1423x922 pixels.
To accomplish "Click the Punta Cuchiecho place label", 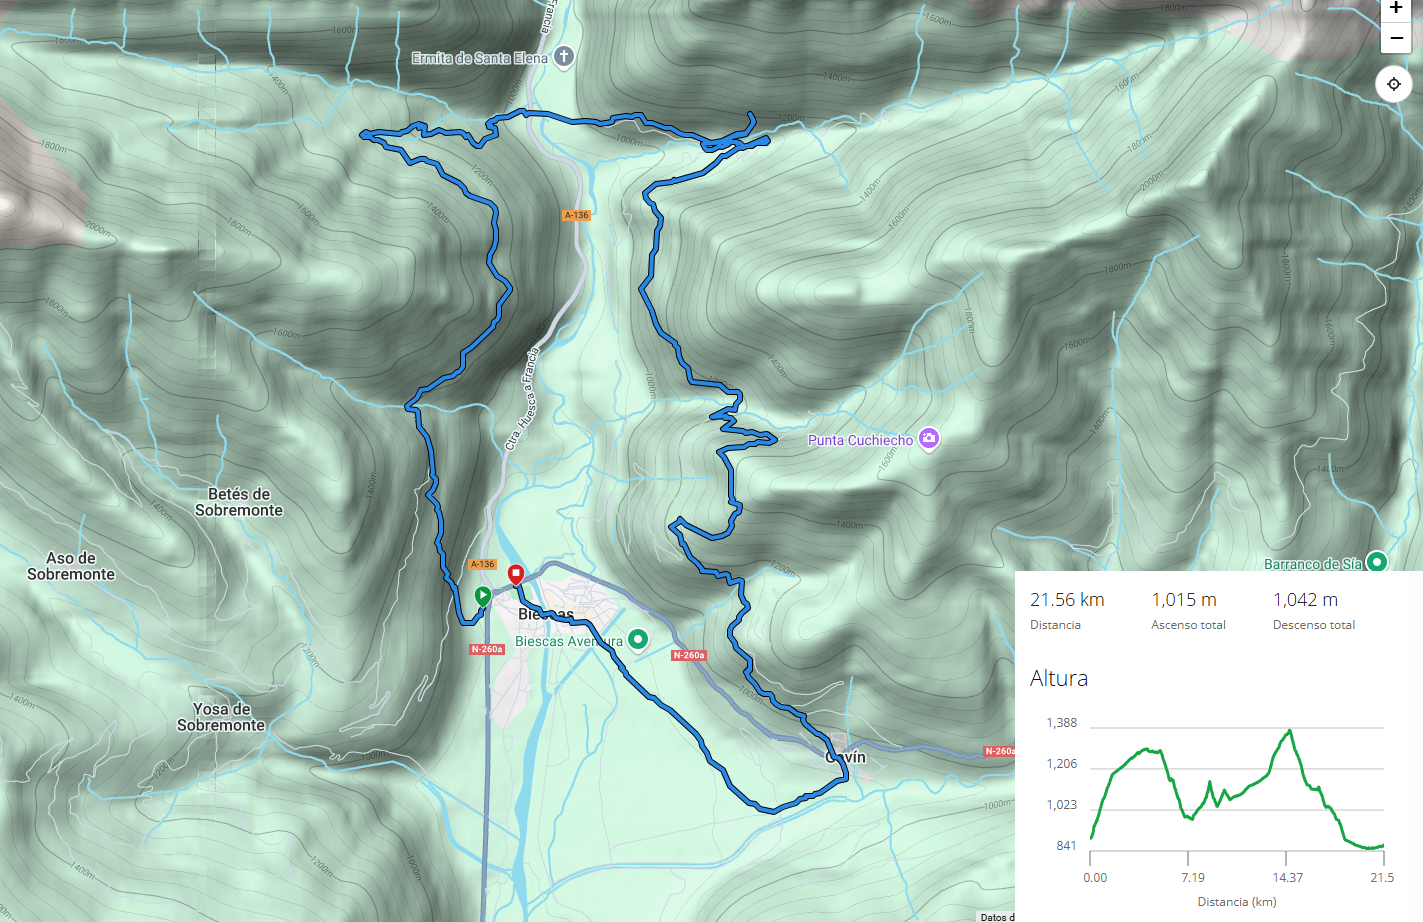I will tap(860, 440).
